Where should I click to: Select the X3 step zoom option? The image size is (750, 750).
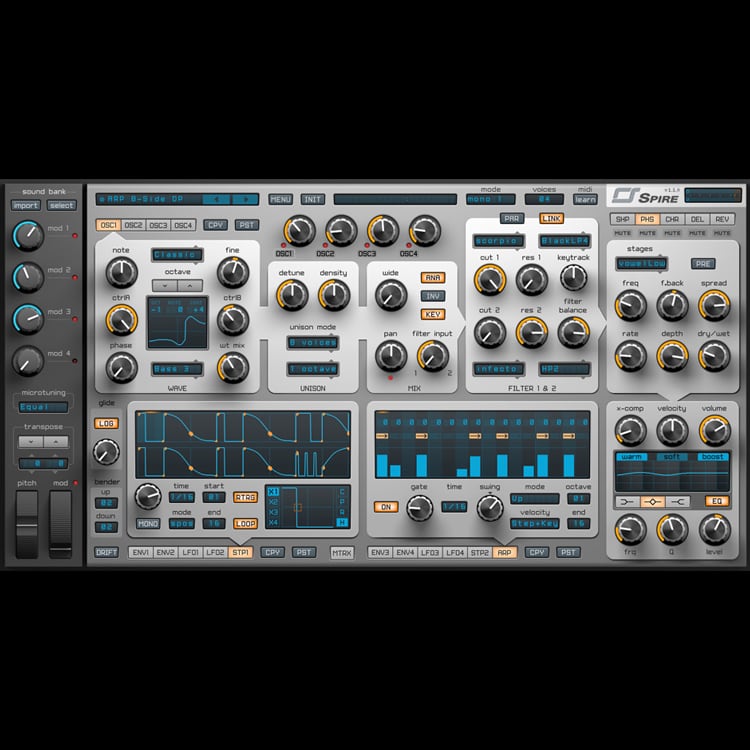[x=273, y=512]
